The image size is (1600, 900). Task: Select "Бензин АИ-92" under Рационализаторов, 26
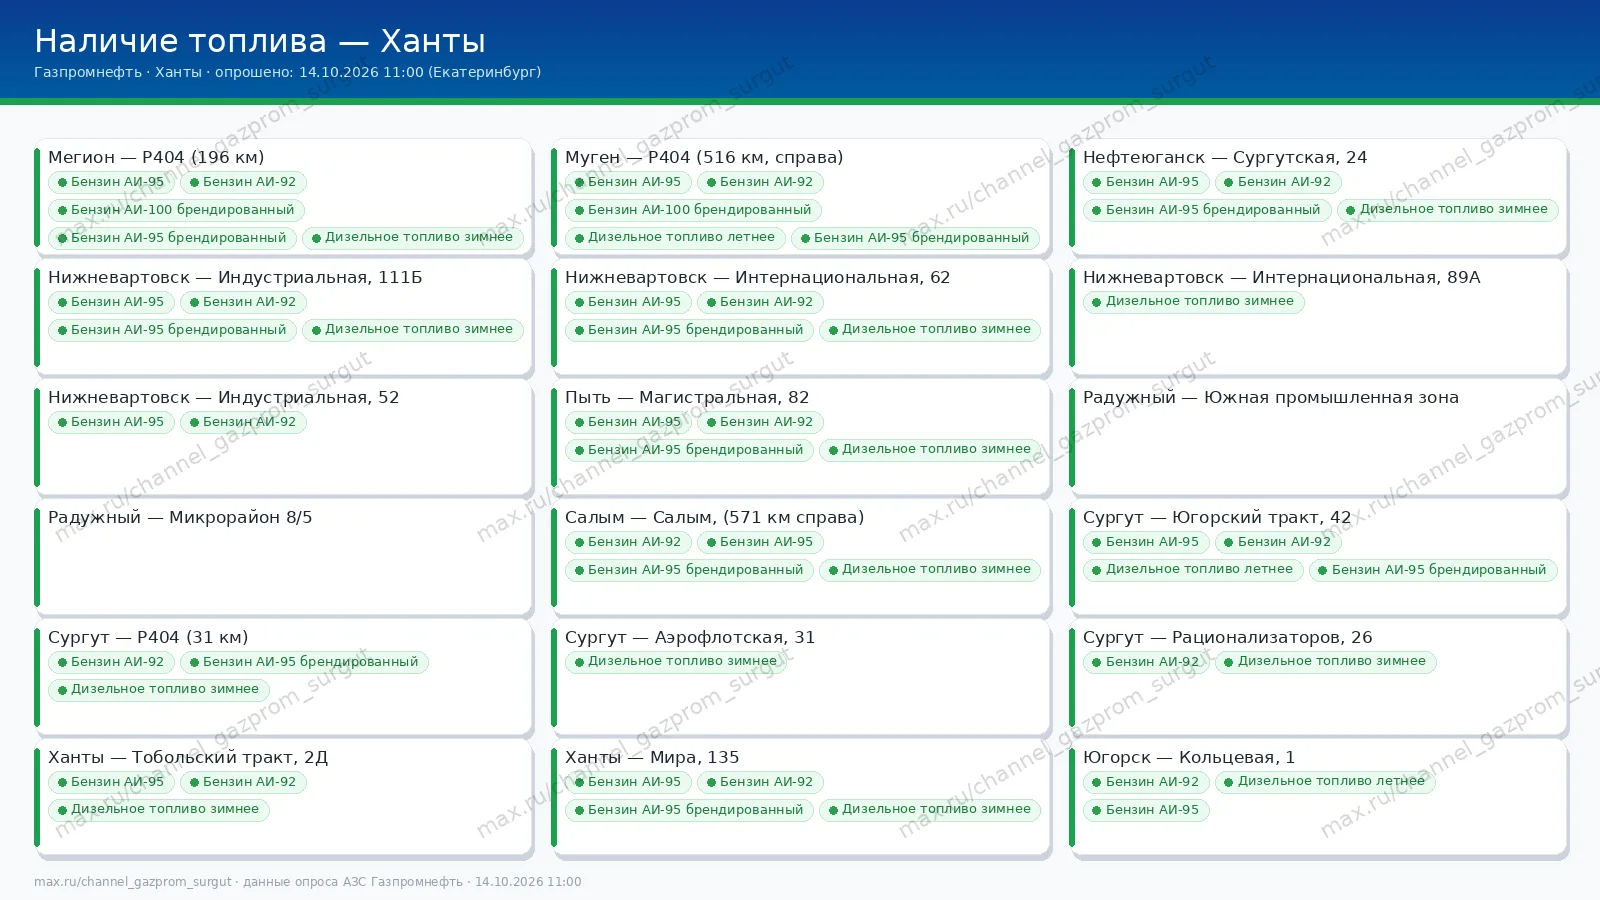[x=1146, y=662]
